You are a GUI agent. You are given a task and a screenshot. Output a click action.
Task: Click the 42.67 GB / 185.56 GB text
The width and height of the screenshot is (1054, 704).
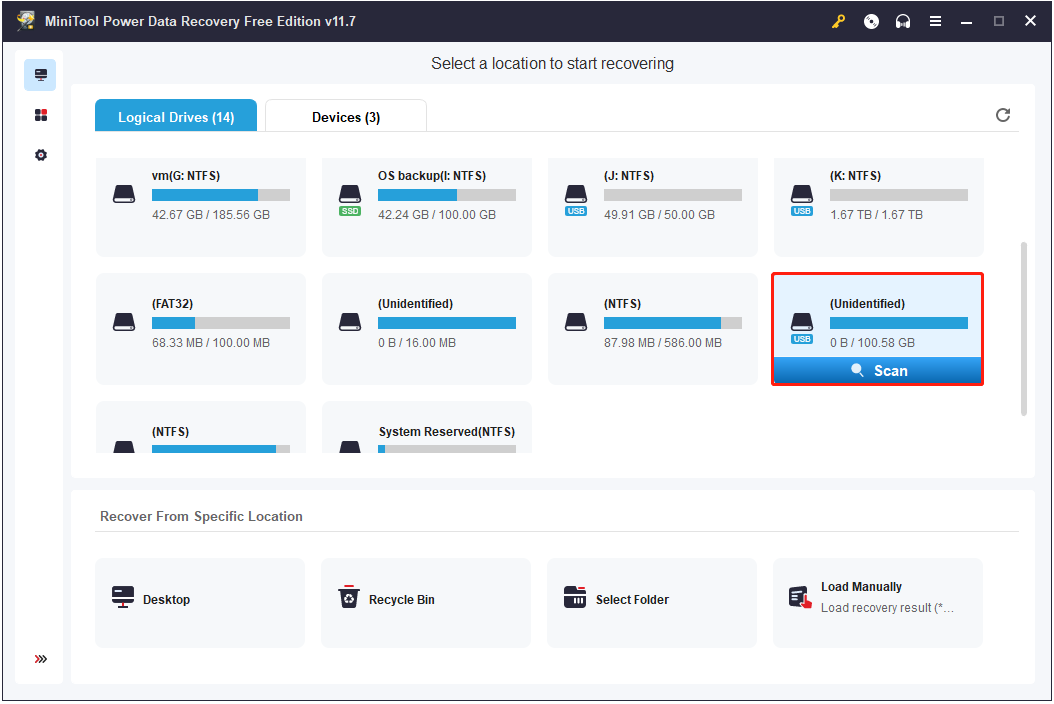(211, 214)
